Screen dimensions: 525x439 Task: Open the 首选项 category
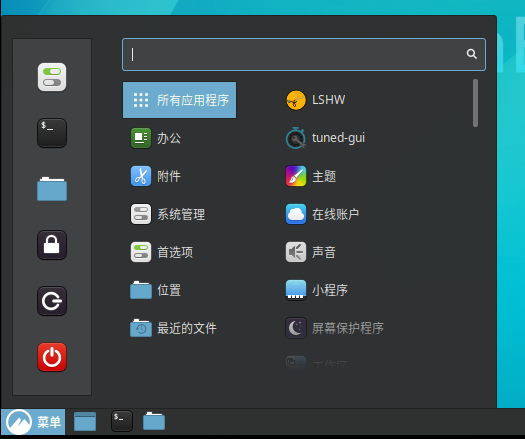(162, 252)
